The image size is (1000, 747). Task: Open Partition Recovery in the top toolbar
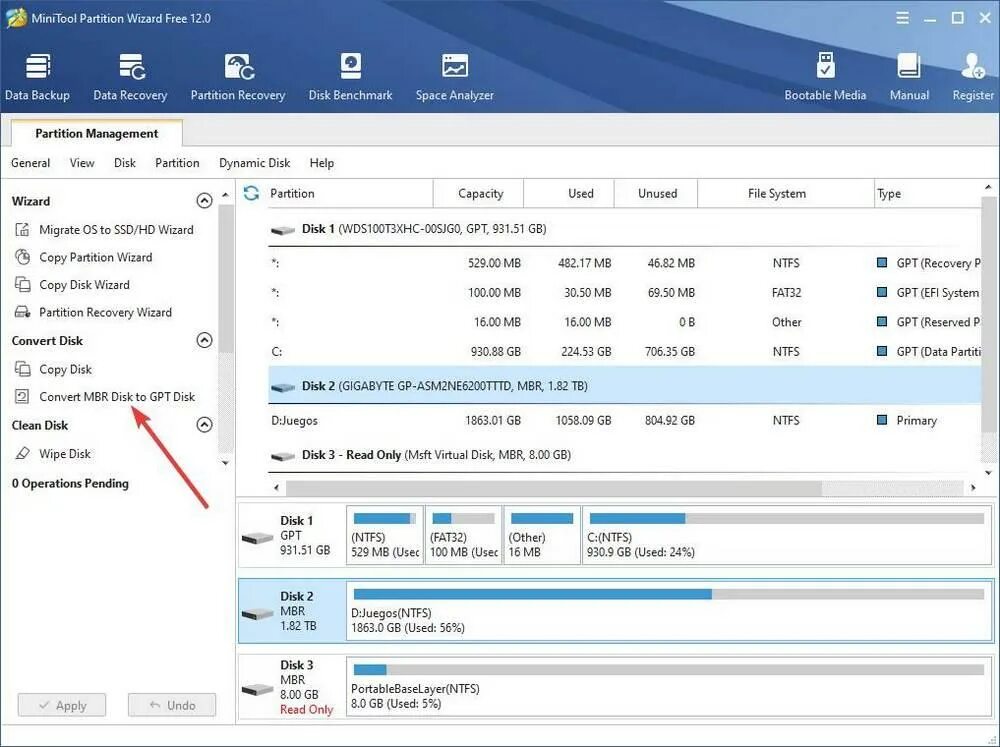click(x=238, y=77)
